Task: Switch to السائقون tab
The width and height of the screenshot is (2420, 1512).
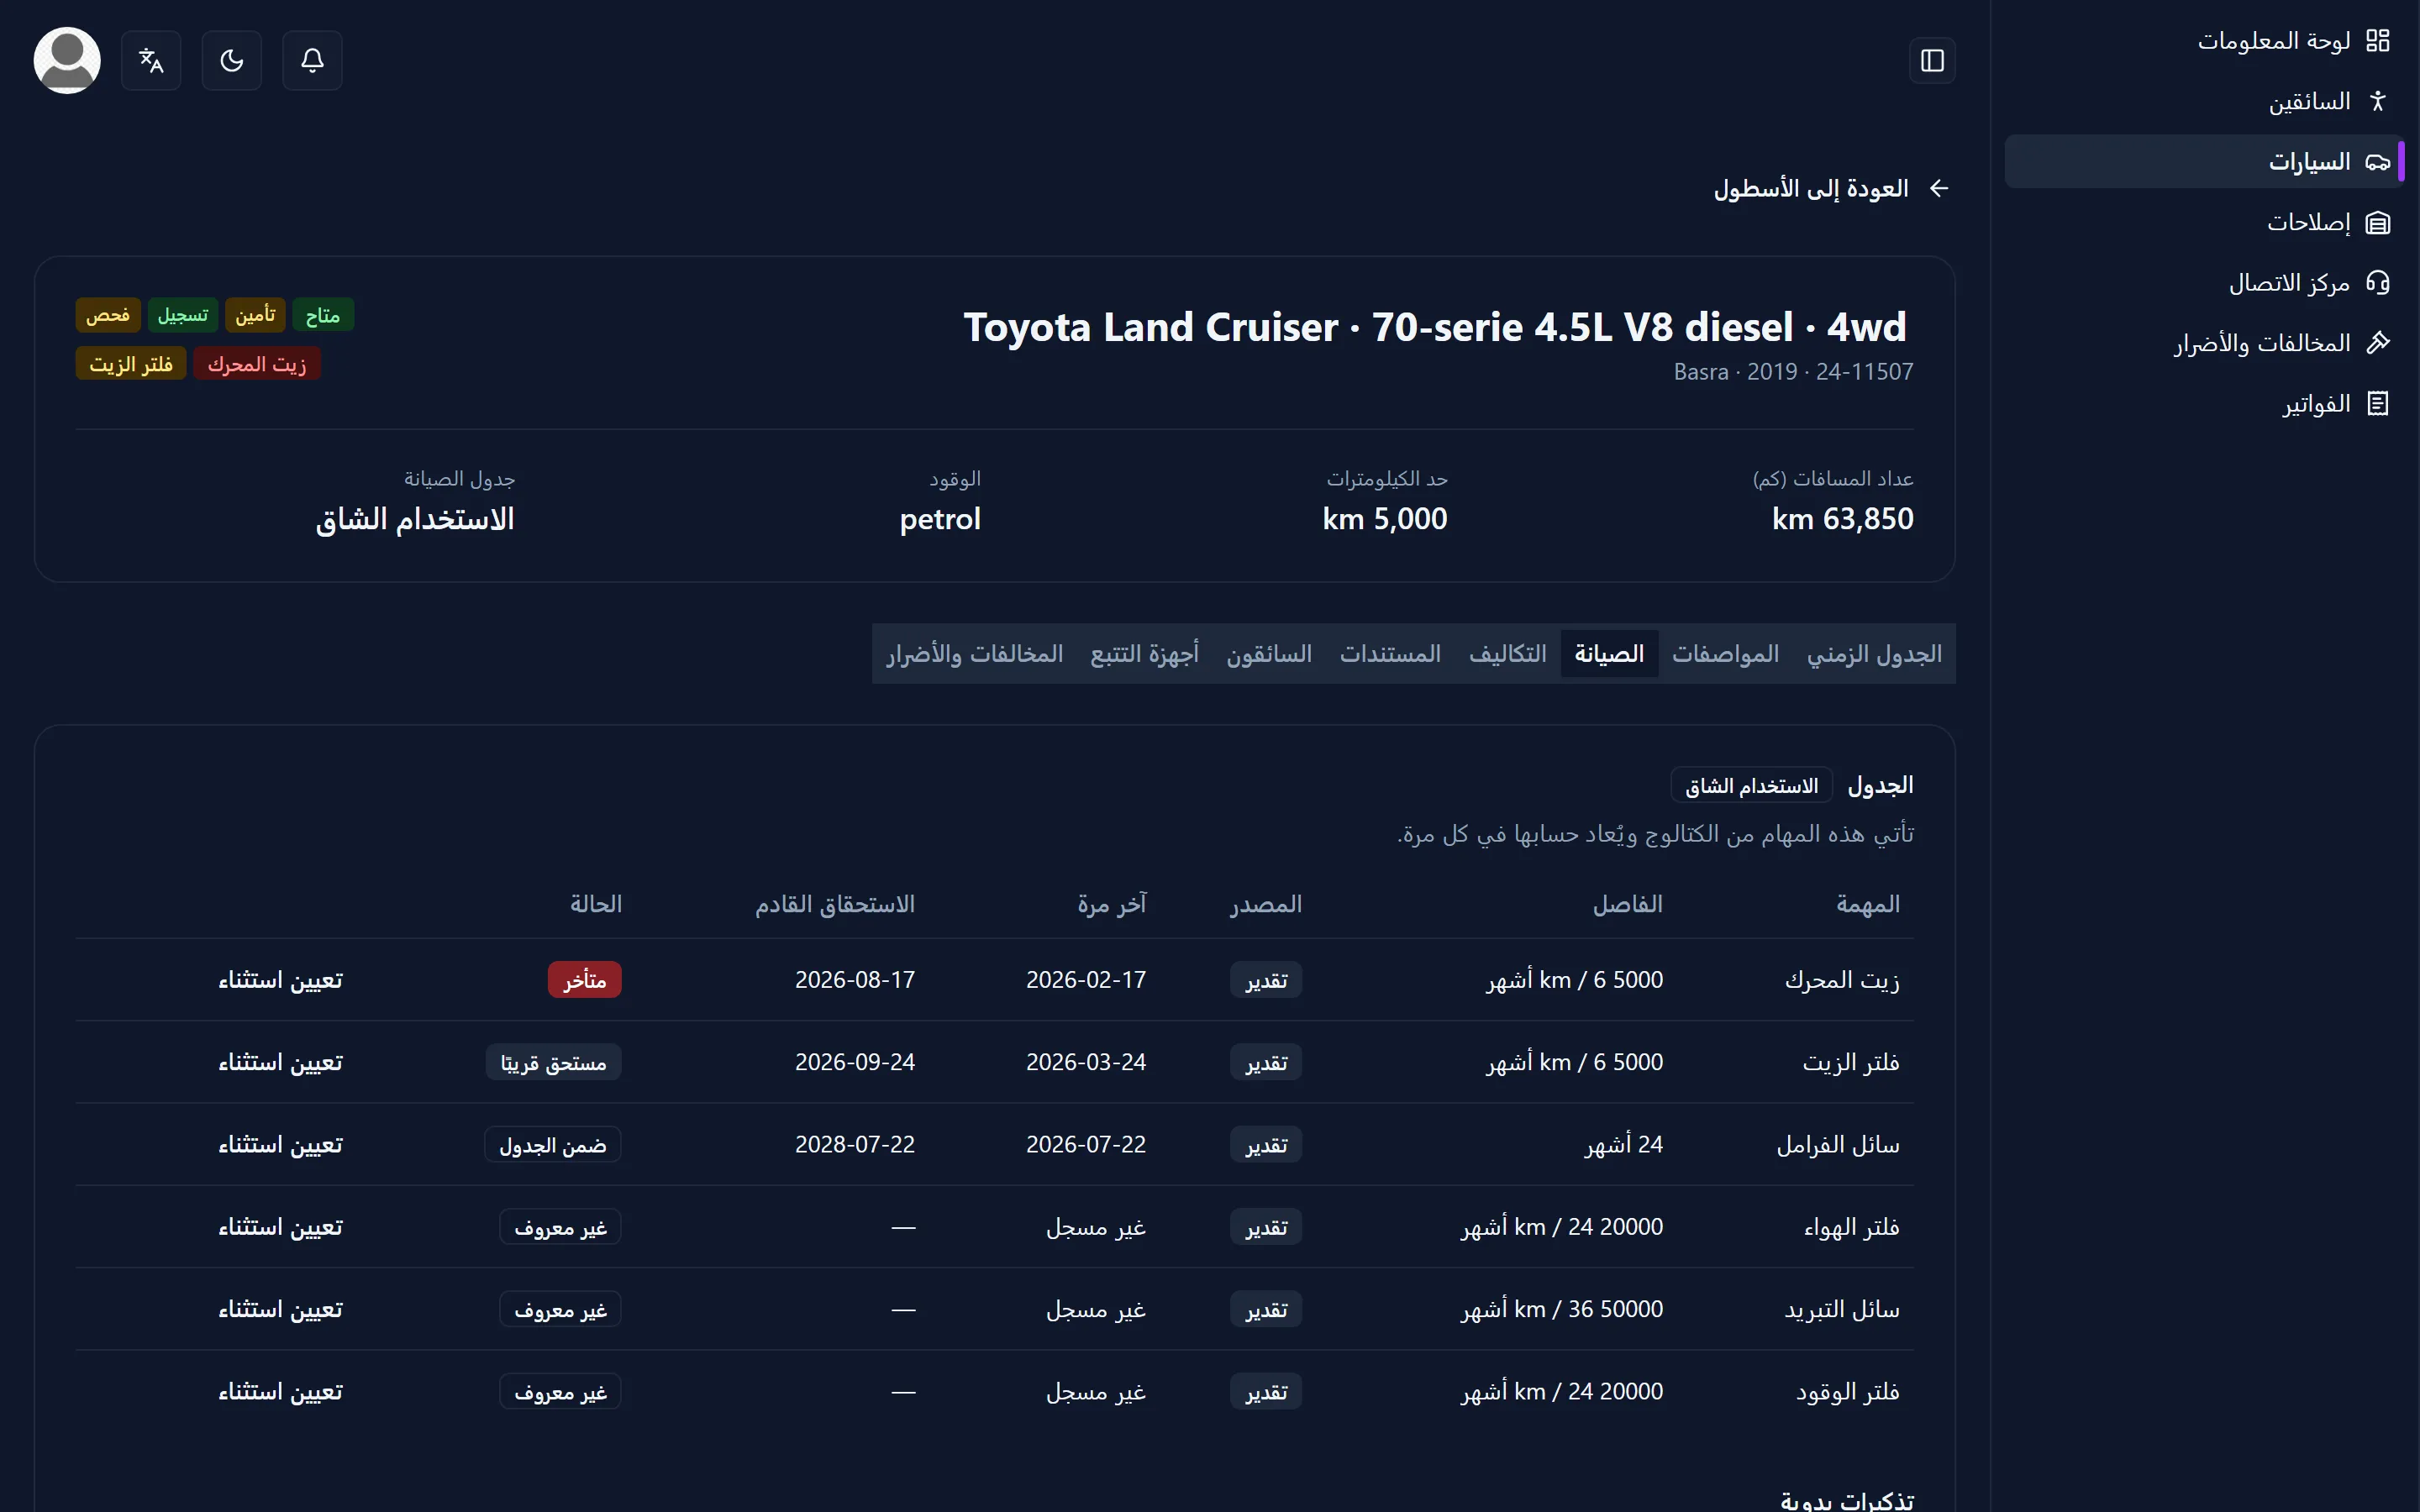Action: (x=1269, y=654)
